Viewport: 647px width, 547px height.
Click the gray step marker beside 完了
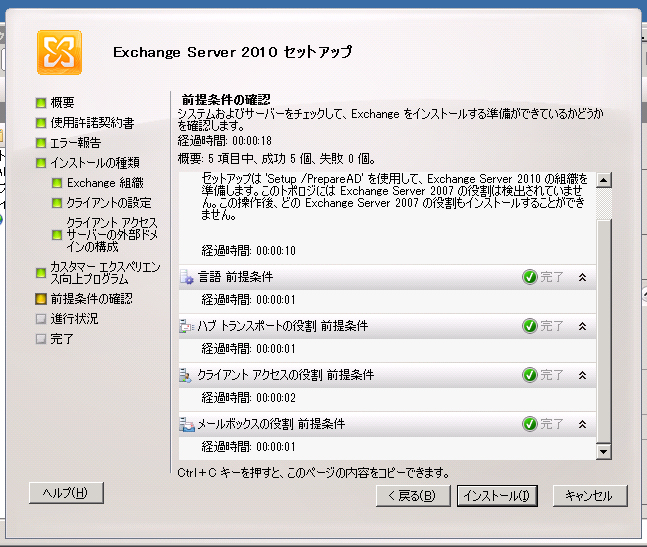coord(40,339)
